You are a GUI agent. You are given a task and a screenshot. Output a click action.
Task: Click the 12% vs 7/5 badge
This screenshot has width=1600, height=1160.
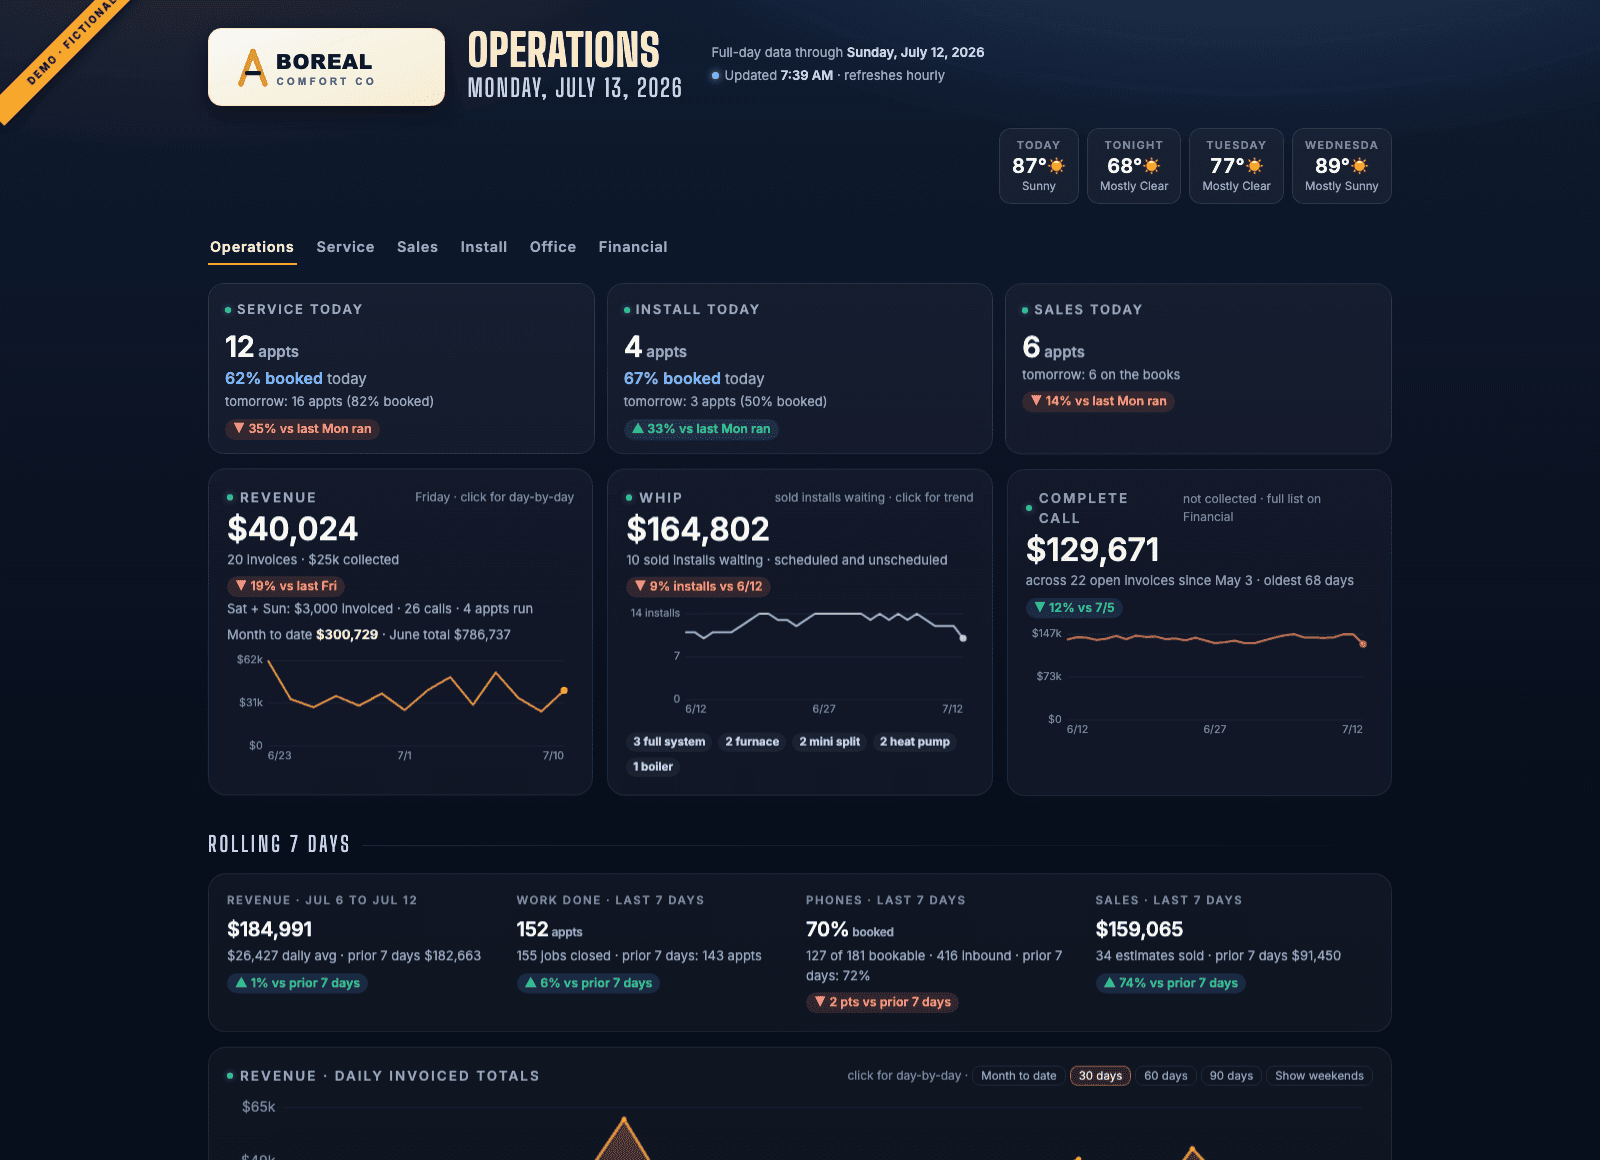(x=1074, y=608)
